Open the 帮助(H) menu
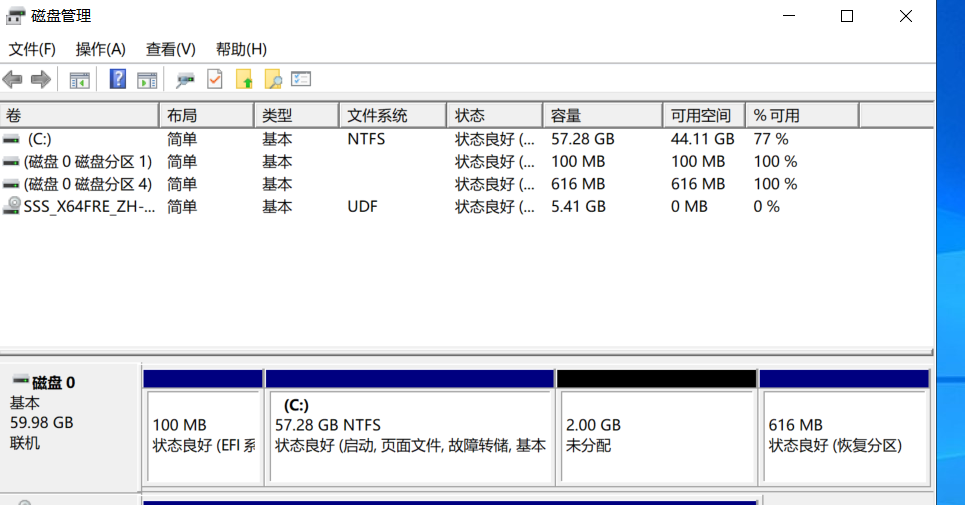Viewport: 965px width, 505px height. click(241, 49)
